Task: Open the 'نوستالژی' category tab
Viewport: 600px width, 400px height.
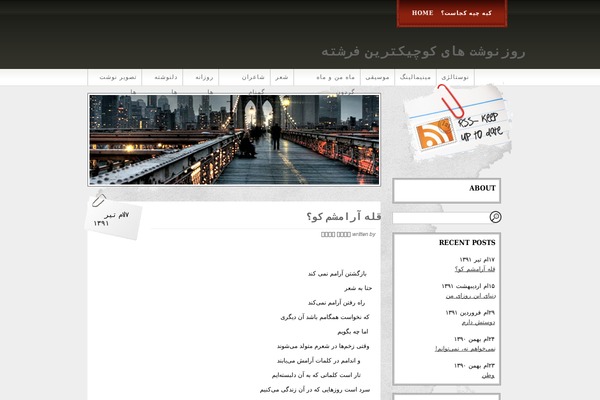Action: [x=455, y=77]
